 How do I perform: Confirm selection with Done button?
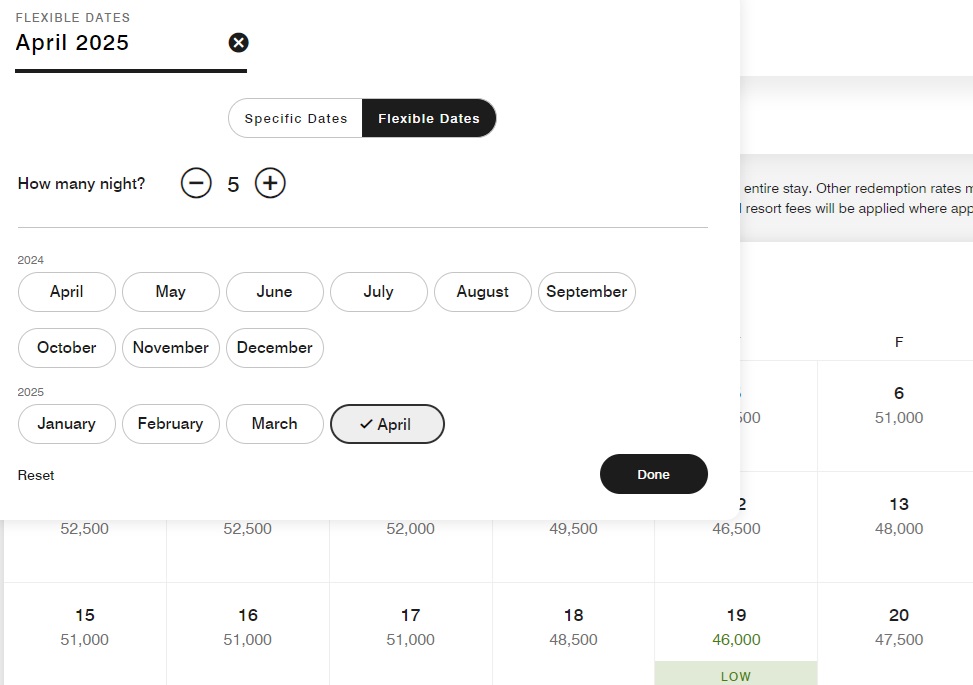point(653,475)
